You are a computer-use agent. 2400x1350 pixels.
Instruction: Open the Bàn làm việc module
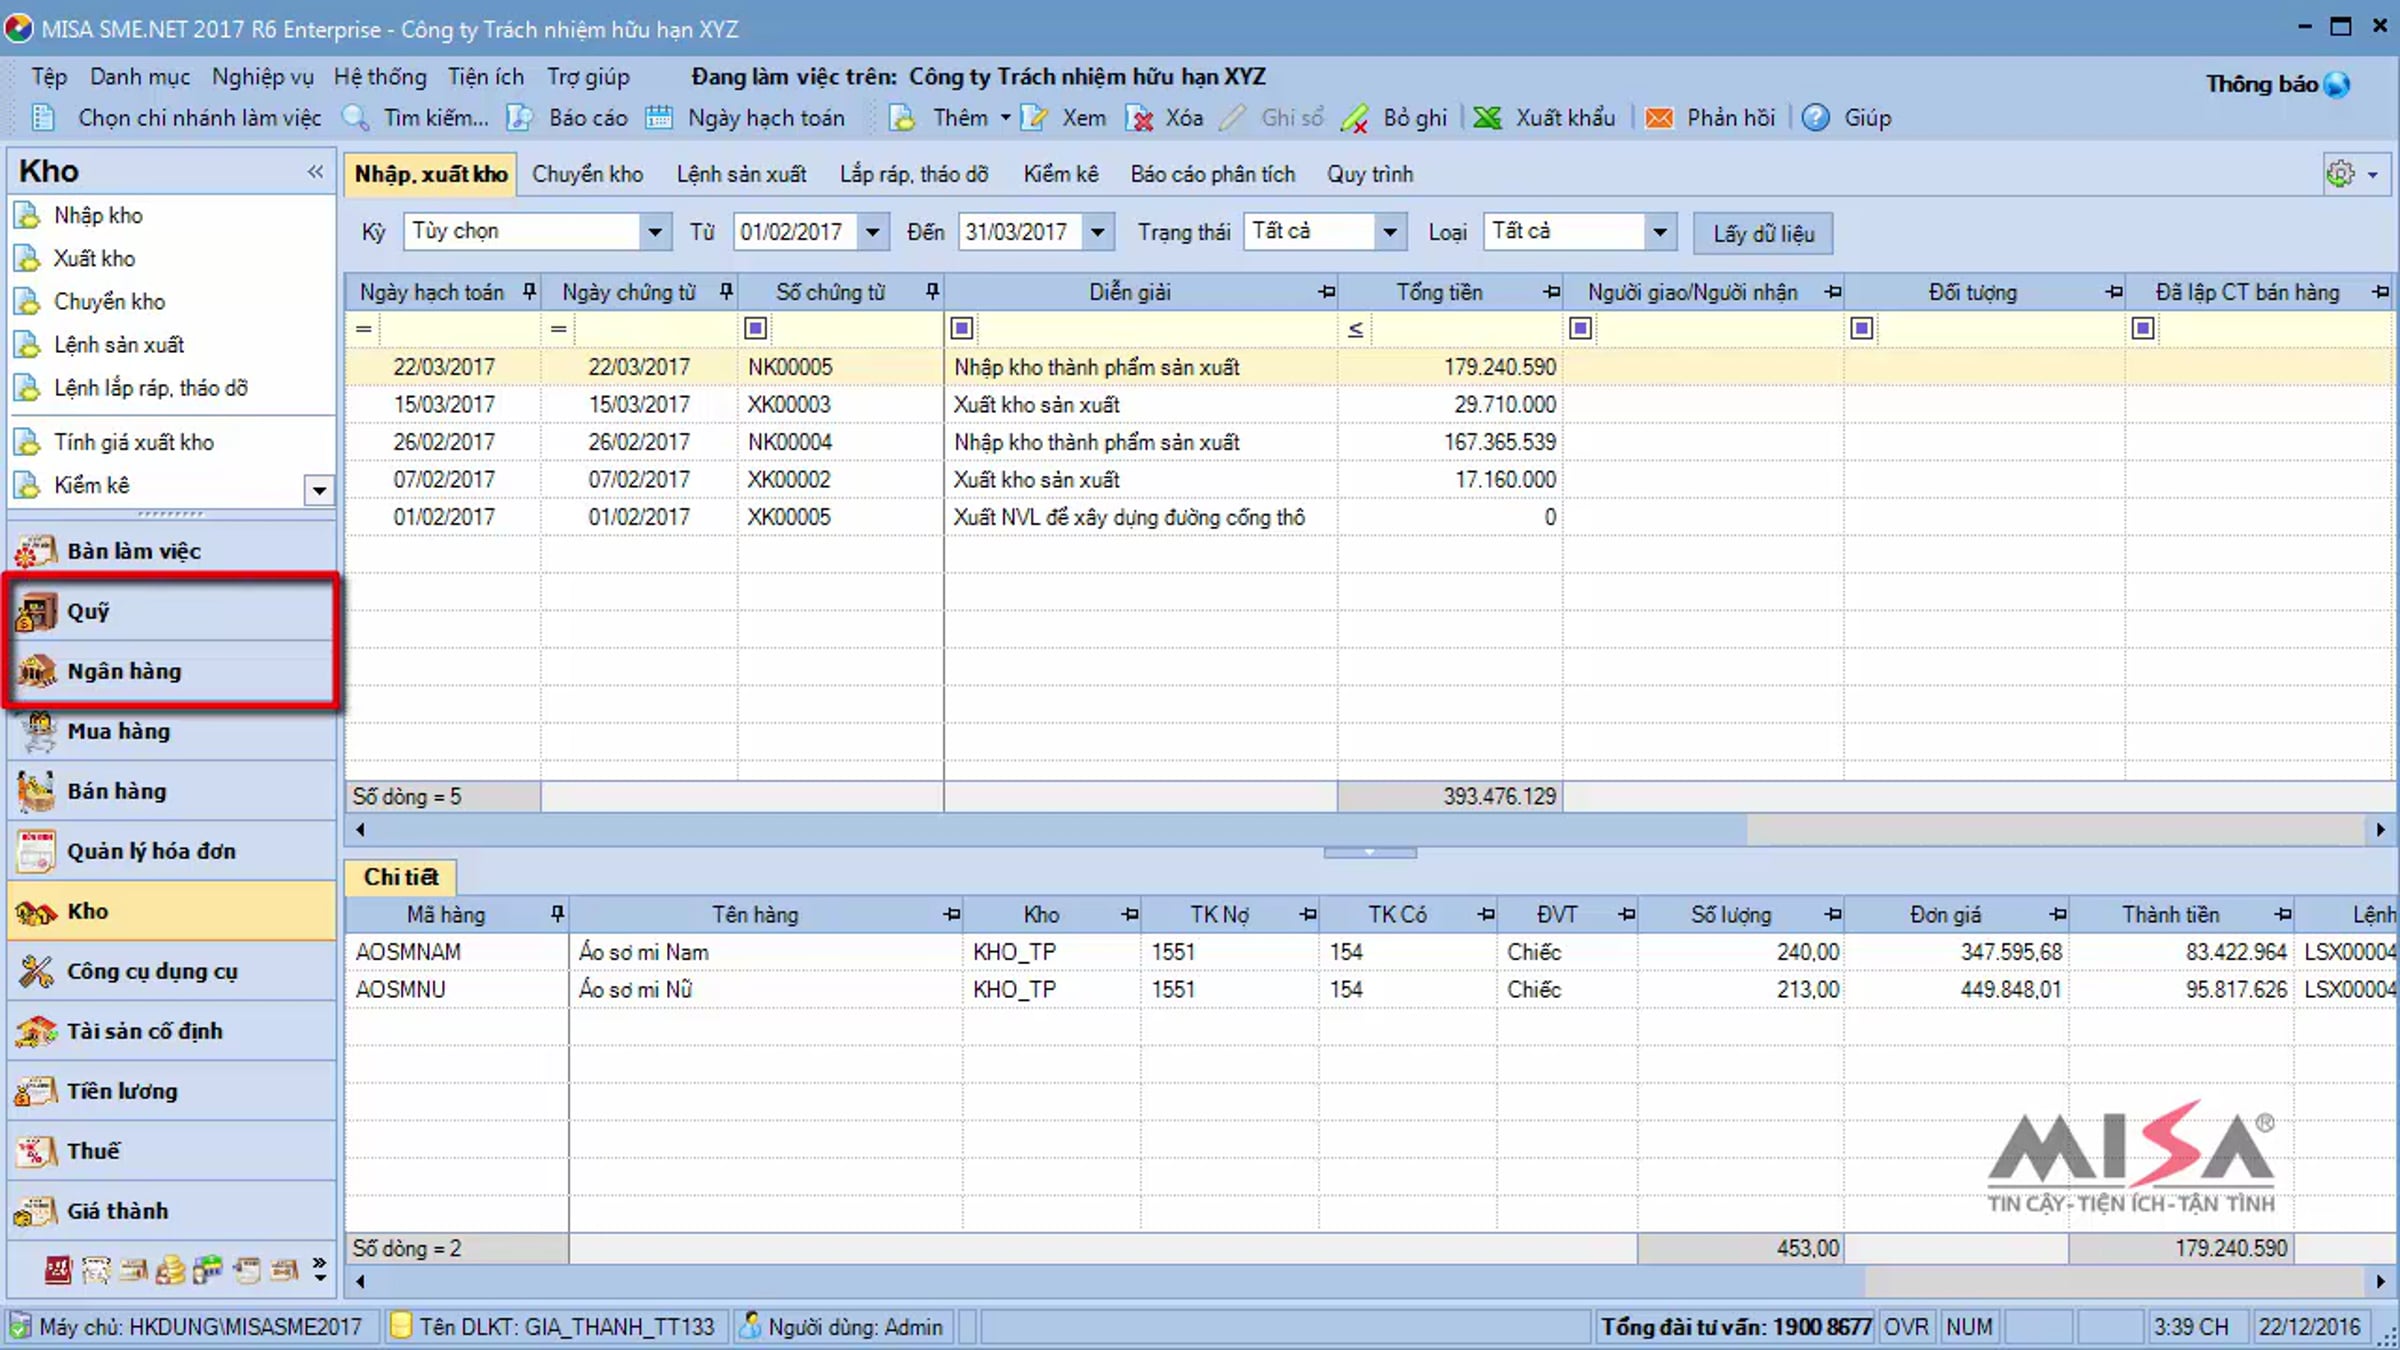click(172, 551)
